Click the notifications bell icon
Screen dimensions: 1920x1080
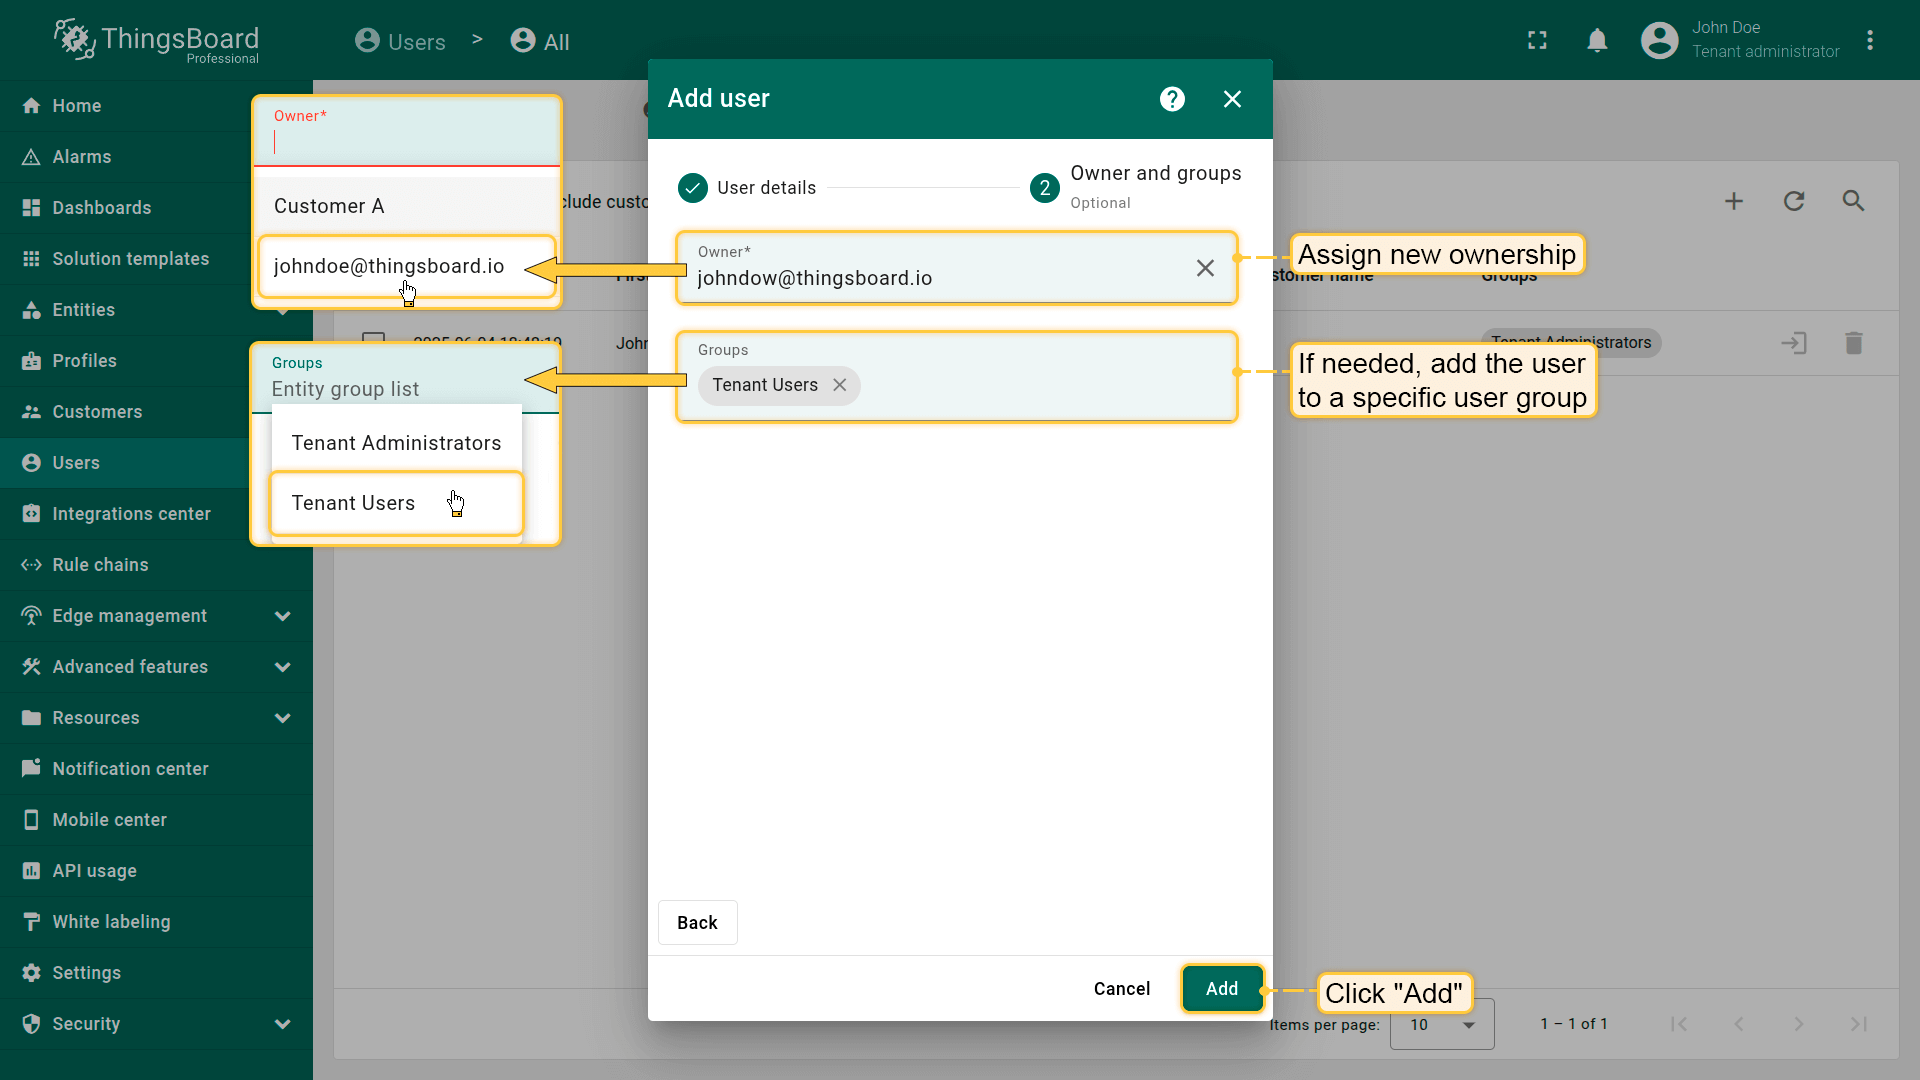(x=1597, y=41)
